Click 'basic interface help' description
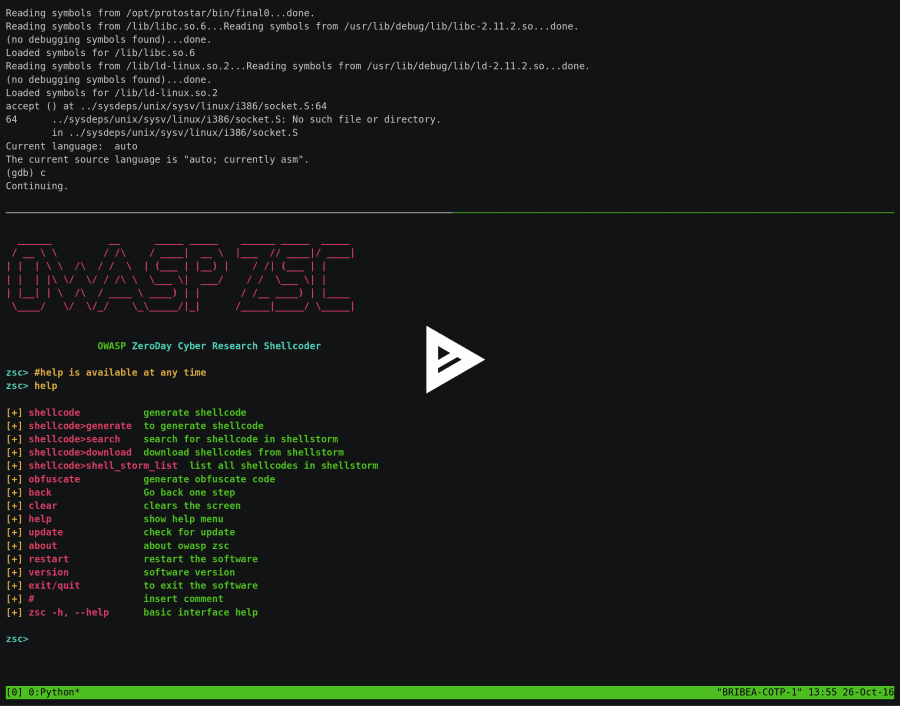The width and height of the screenshot is (900, 706). [200, 612]
